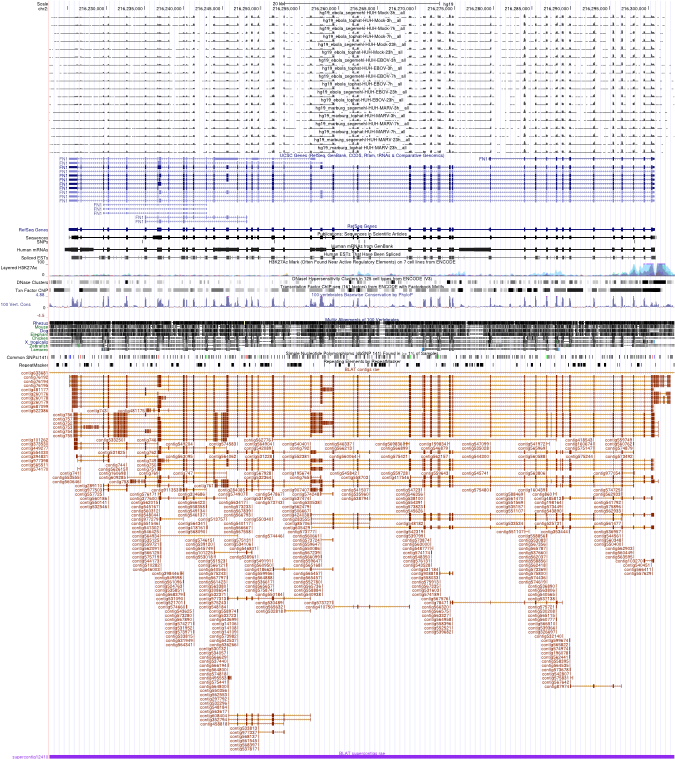Viewport: 675px width, 759px height.
Task: Select the X_tropicalis alignment row label
Action: tap(38, 342)
